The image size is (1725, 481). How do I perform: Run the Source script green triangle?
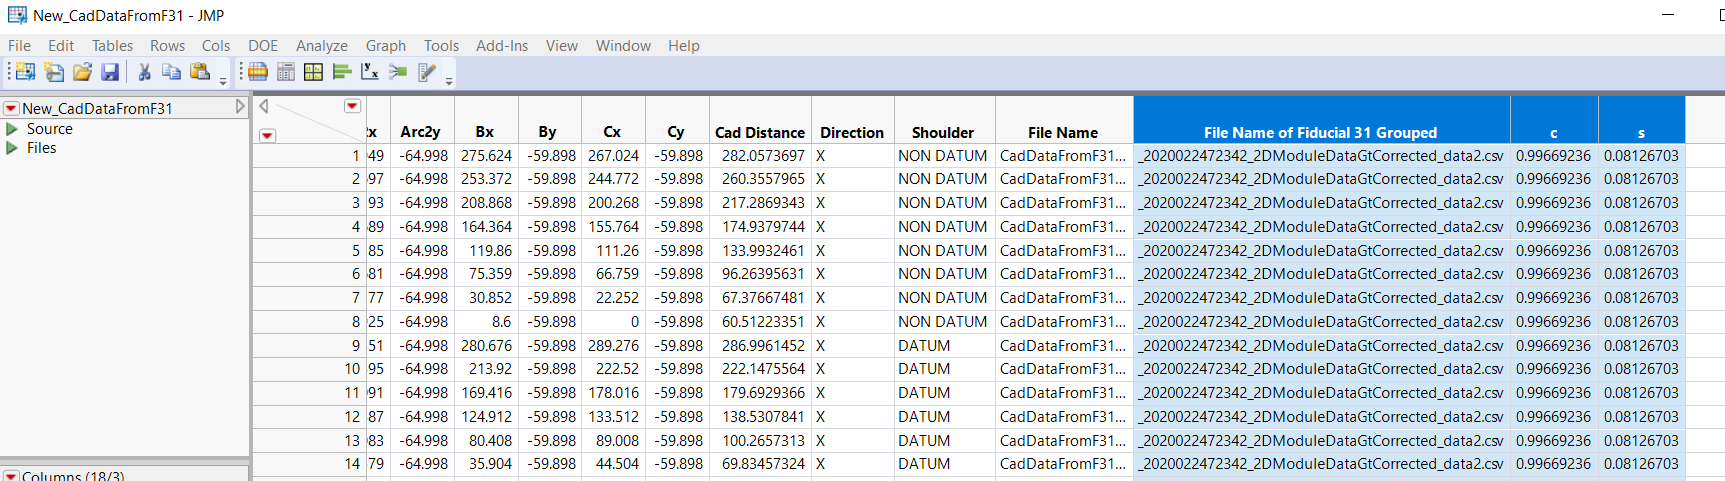pos(12,129)
